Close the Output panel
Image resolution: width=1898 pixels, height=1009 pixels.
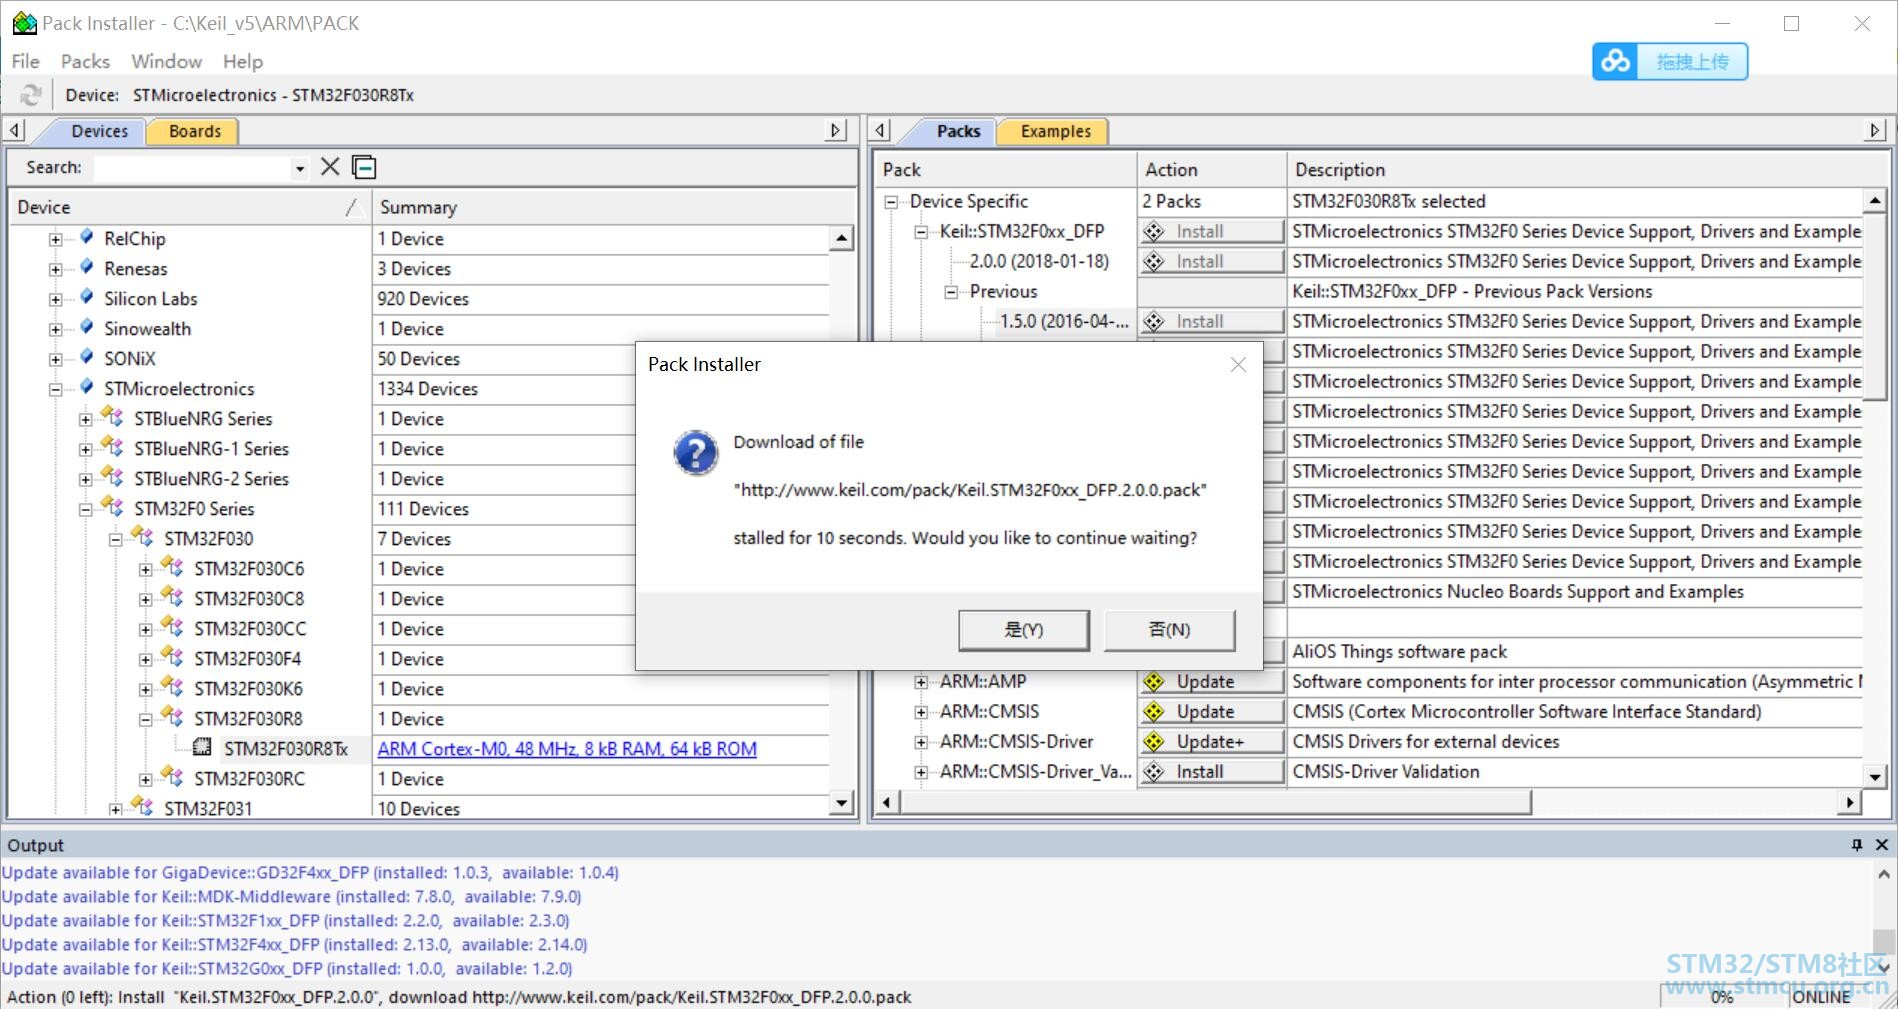[x=1881, y=845]
